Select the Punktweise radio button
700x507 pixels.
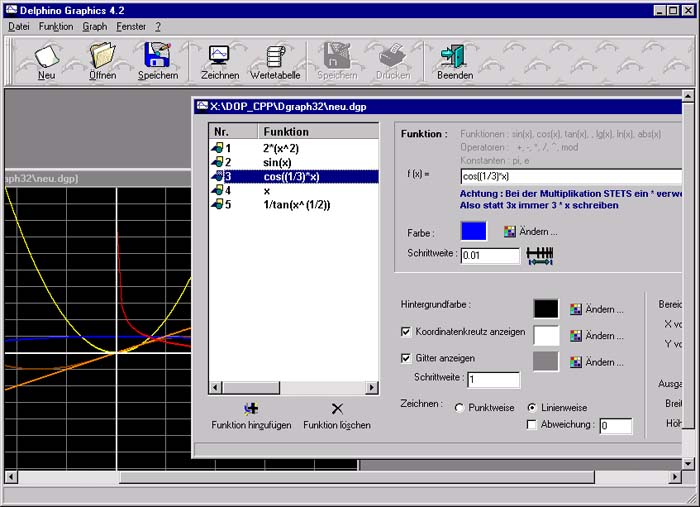(x=458, y=408)
